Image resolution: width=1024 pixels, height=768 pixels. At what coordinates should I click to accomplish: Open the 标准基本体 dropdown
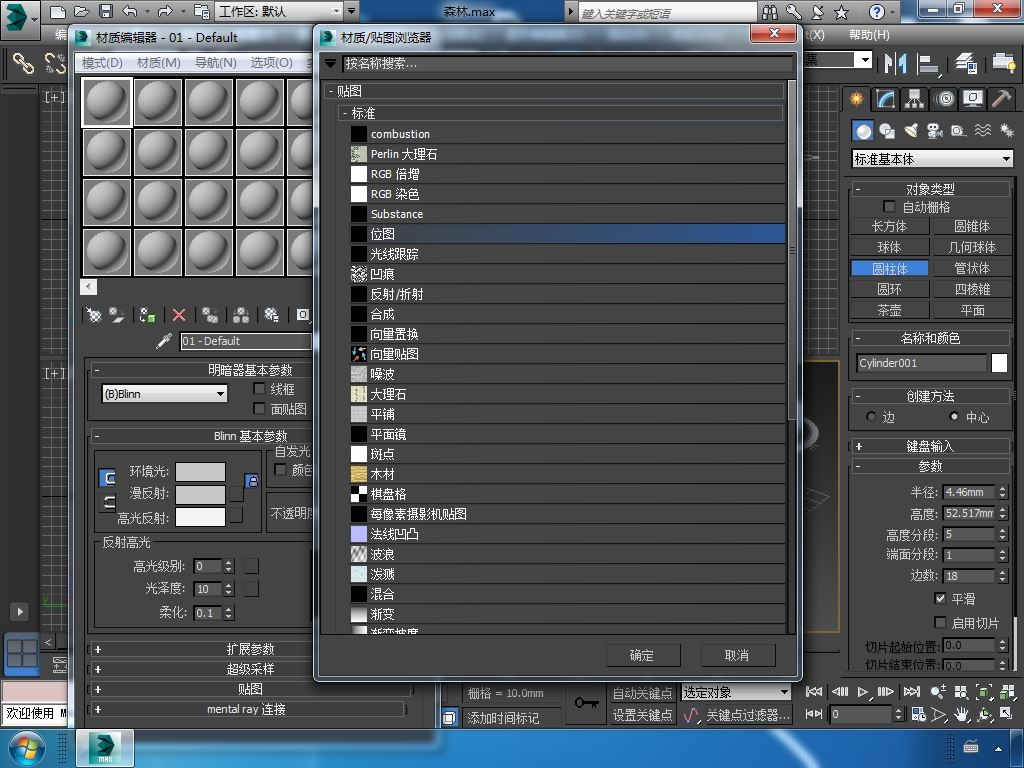(x=932, y=159)
